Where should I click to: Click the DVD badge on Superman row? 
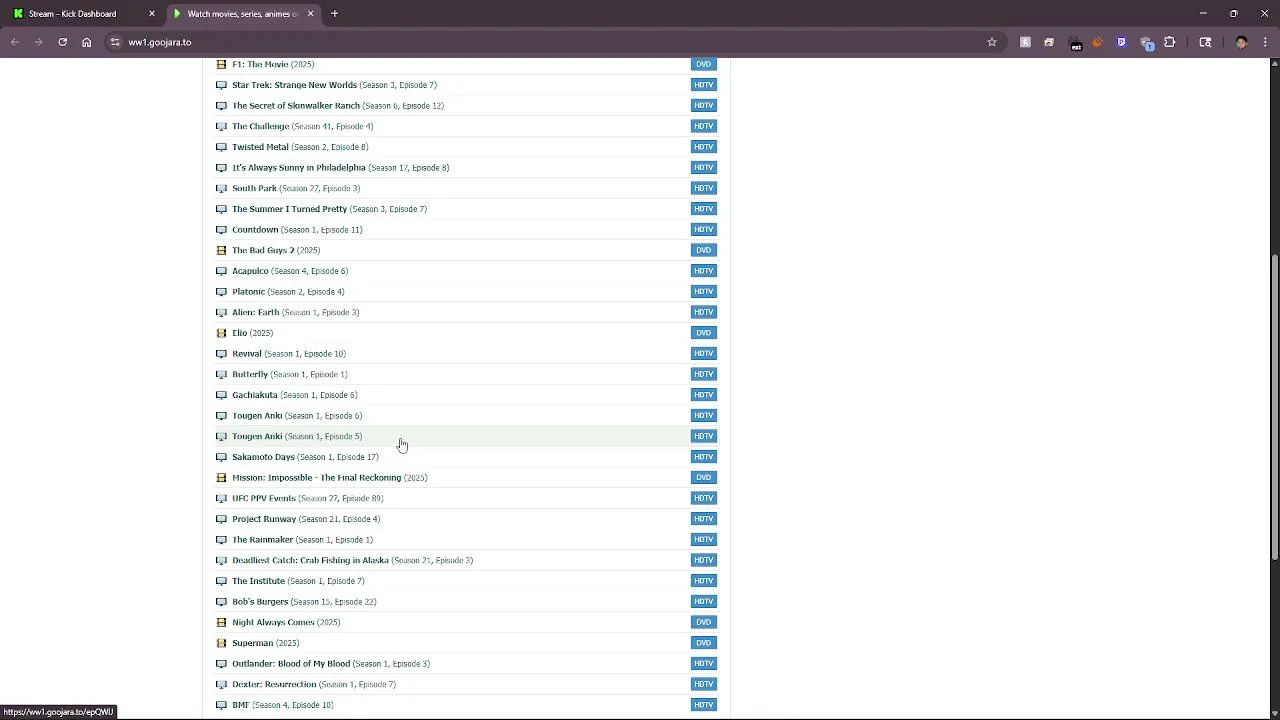pos(703,643)
